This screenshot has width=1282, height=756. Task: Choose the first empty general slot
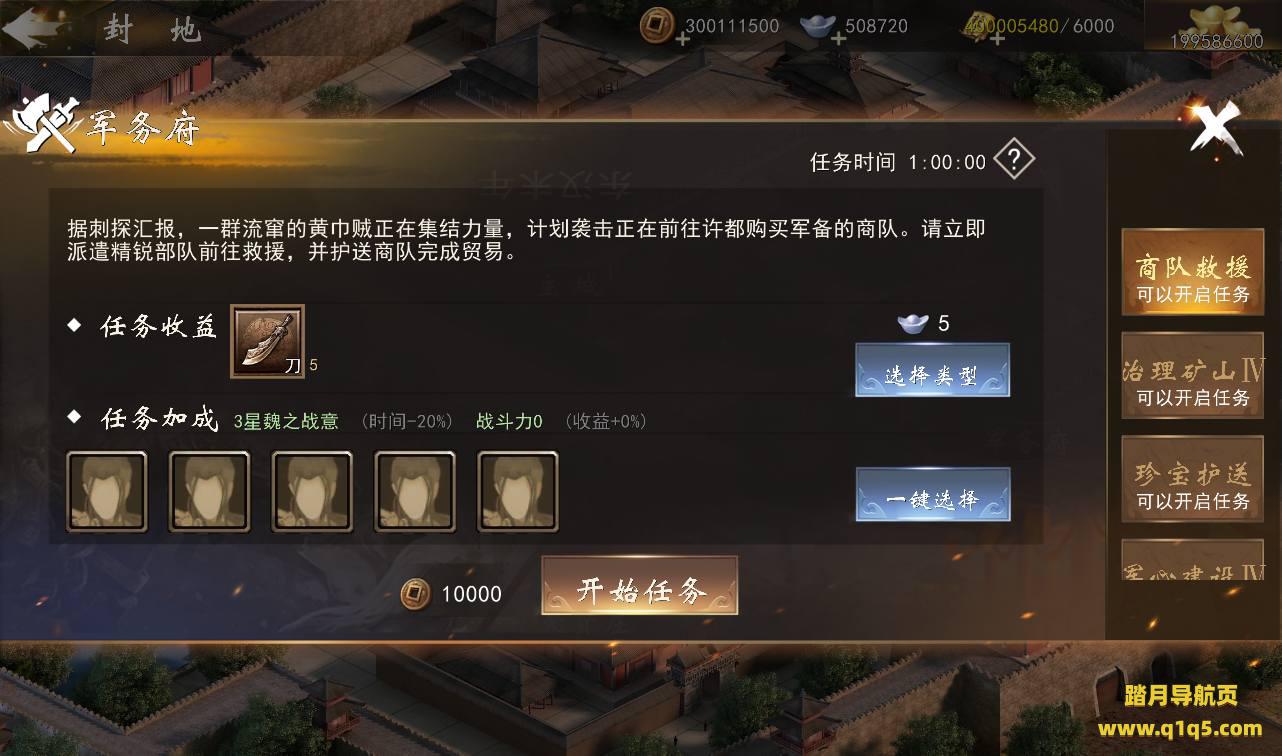107,491
